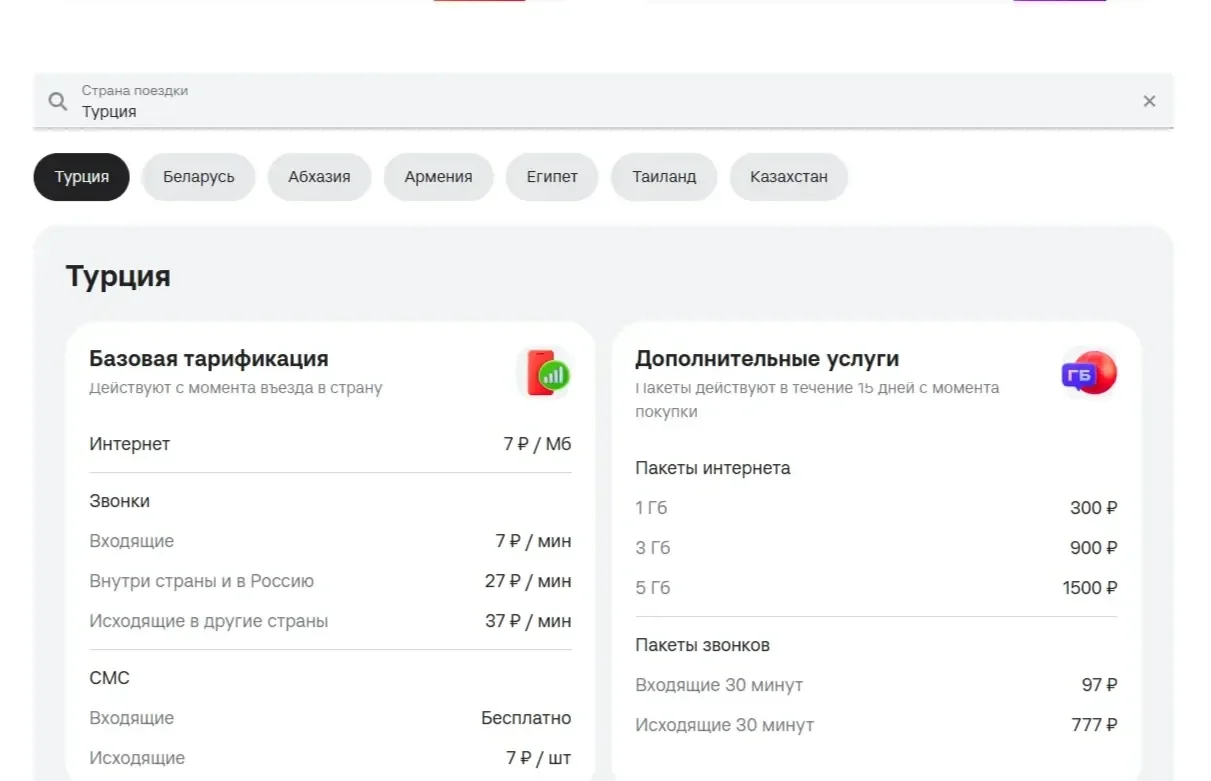This screenshot has width=1211, height=781.
Task: Click the Пакеты действуют 15 дней subtitle
Action: pos(817,400)
